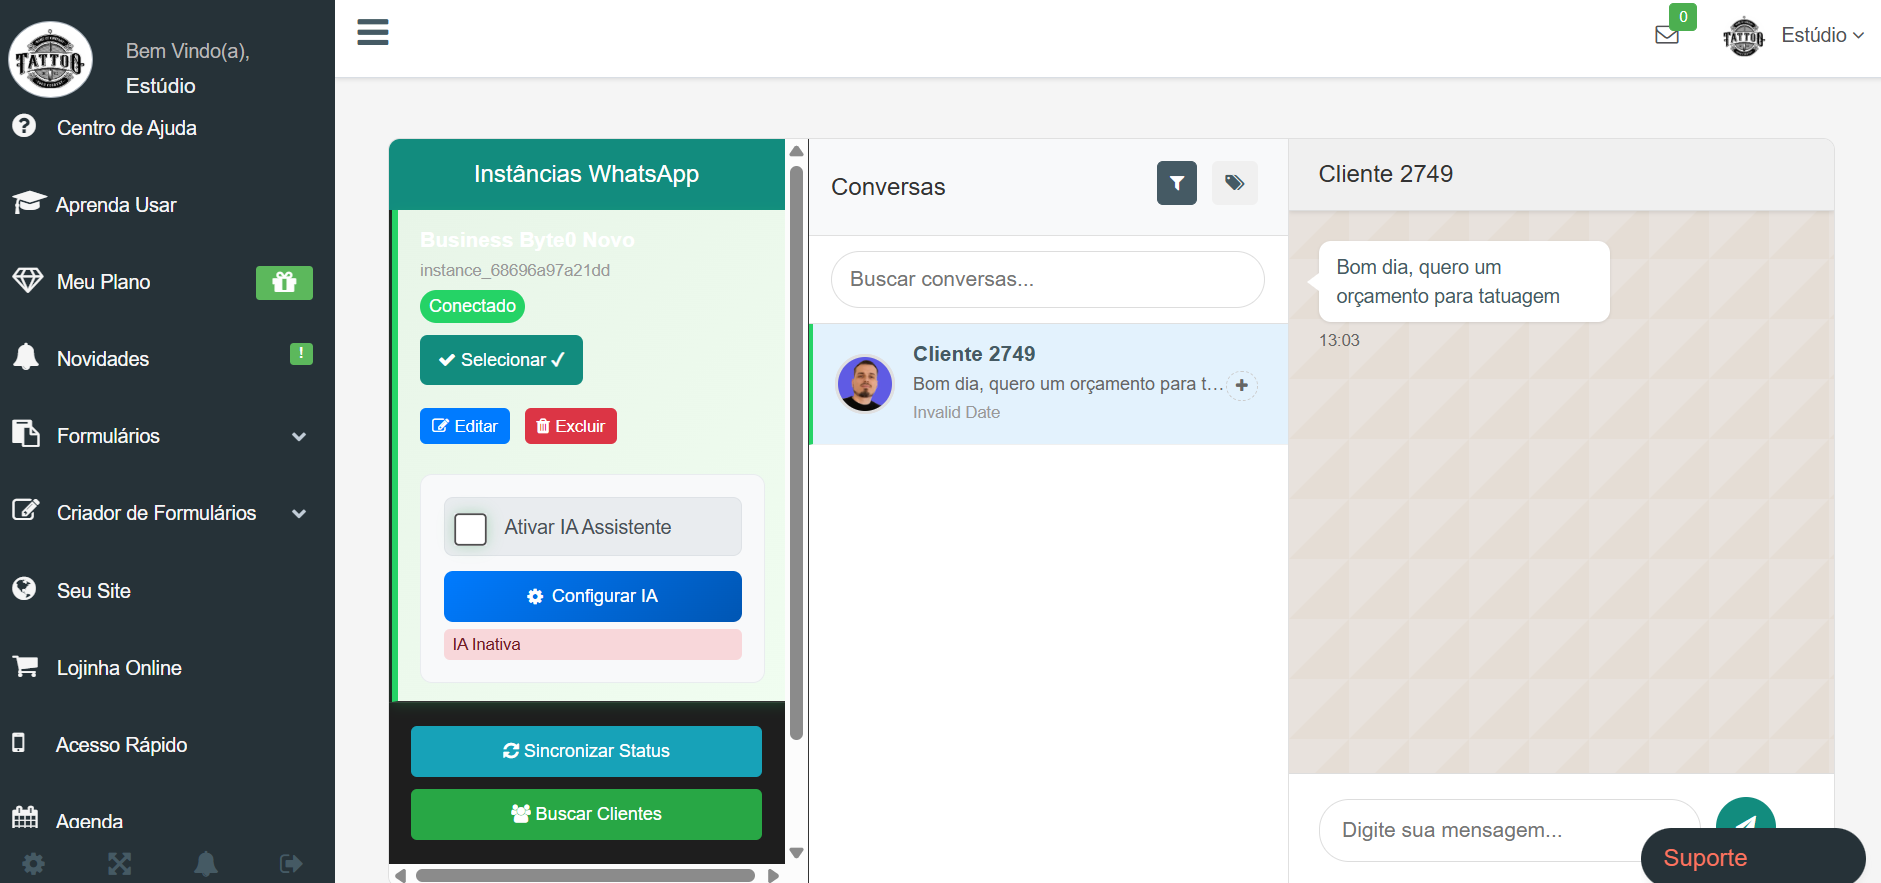
Task: Click scroll up arrow of instances panel
Action: tap(797, 152)
